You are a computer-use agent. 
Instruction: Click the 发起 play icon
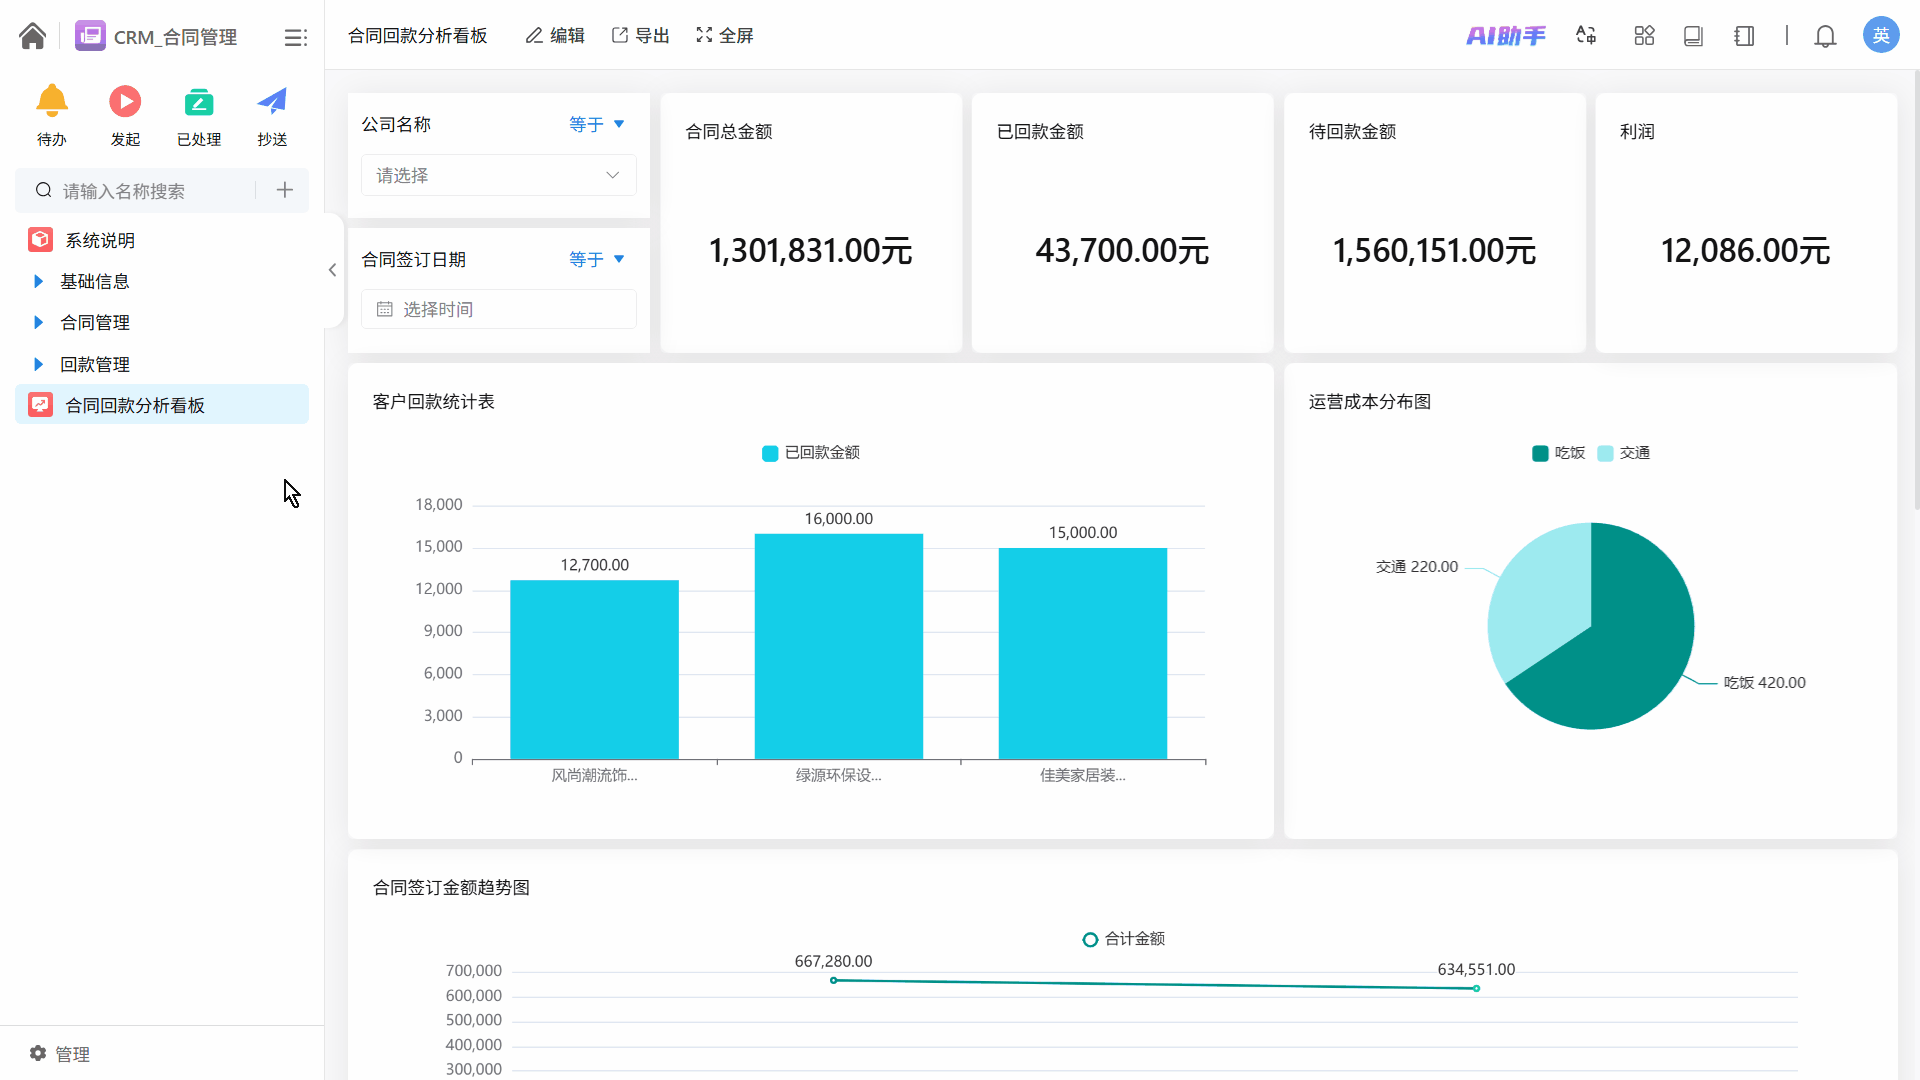point(125,102)
